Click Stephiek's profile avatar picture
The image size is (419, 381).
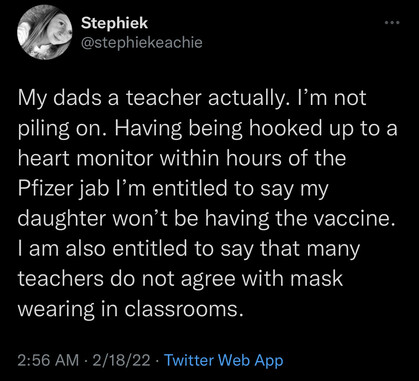[x=45, y=32]
